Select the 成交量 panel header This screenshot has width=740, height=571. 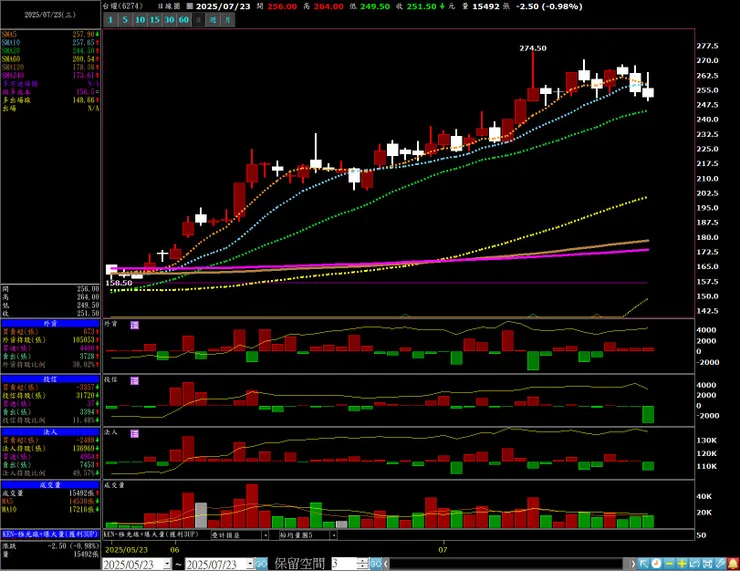(x=50, y=485)
